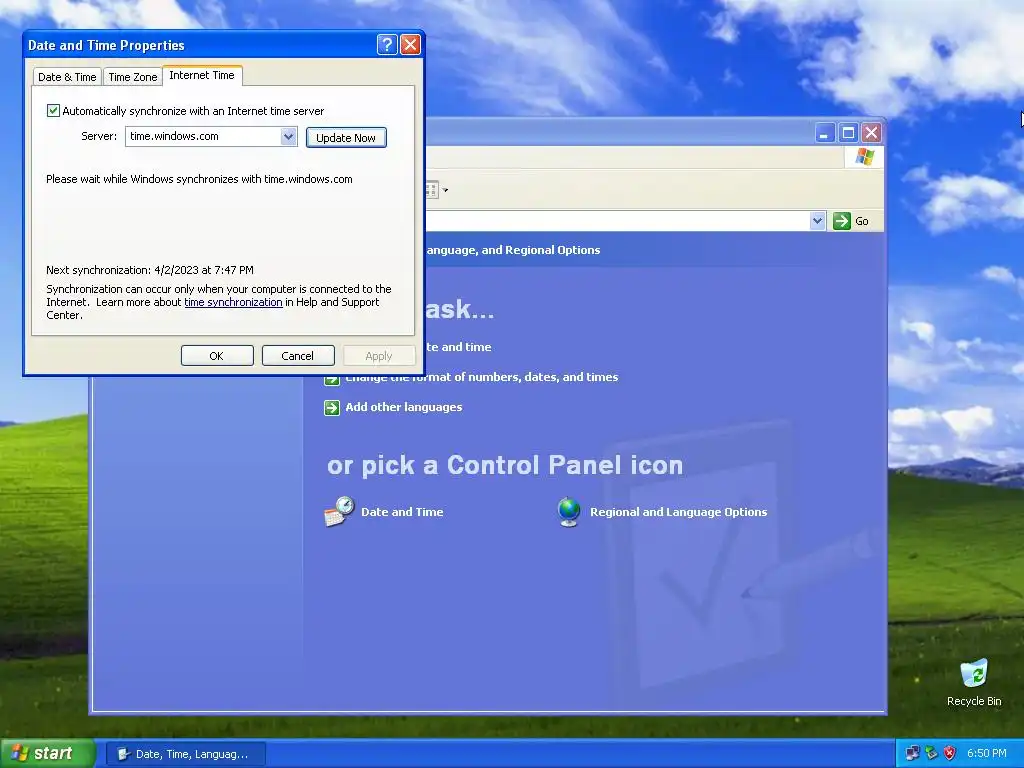
Task: Click the 'Date, Time, Languag...' taskbar button
Action: pos(185,754)
